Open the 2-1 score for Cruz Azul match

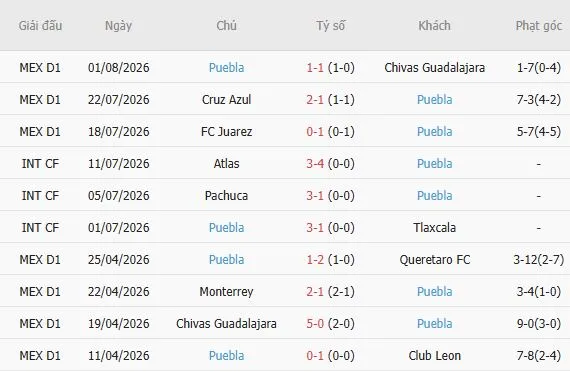point(315,100)
